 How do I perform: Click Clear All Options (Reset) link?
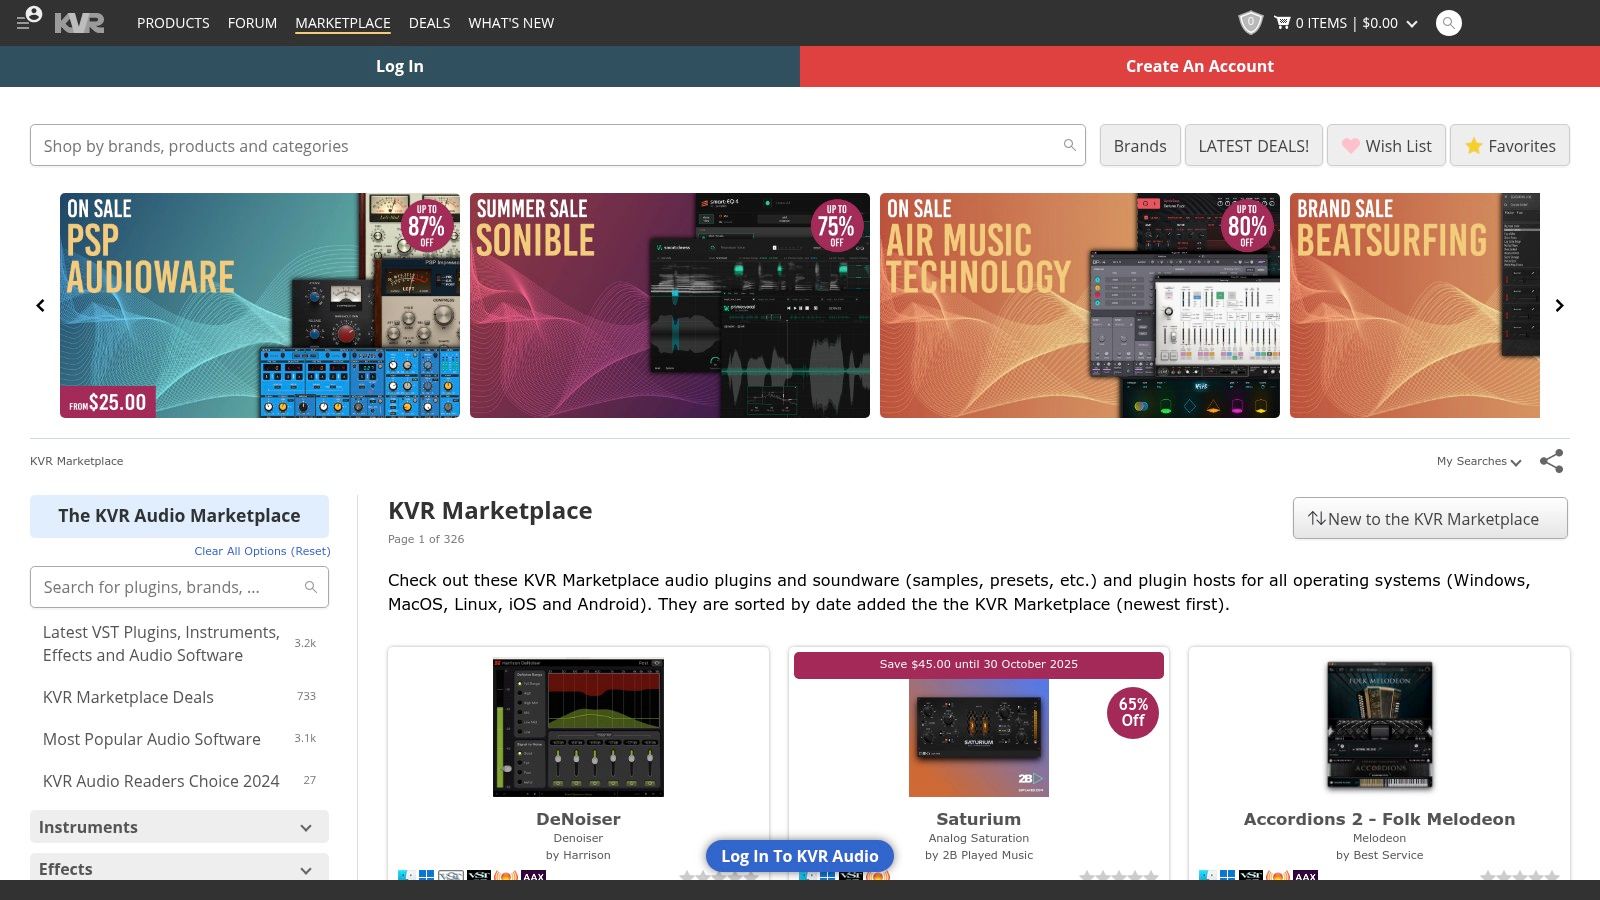pos(262,551)
